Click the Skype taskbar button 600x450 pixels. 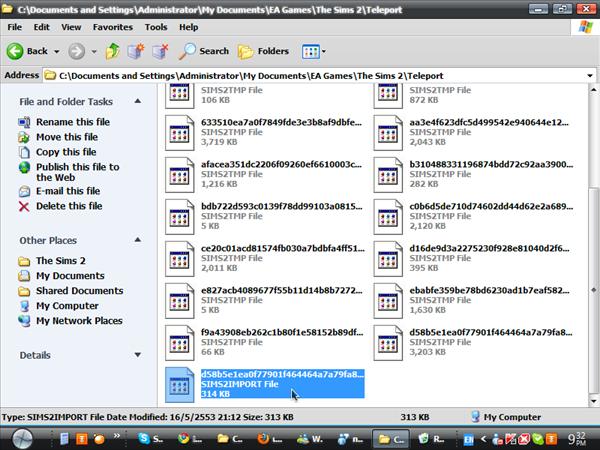point(151,439)
